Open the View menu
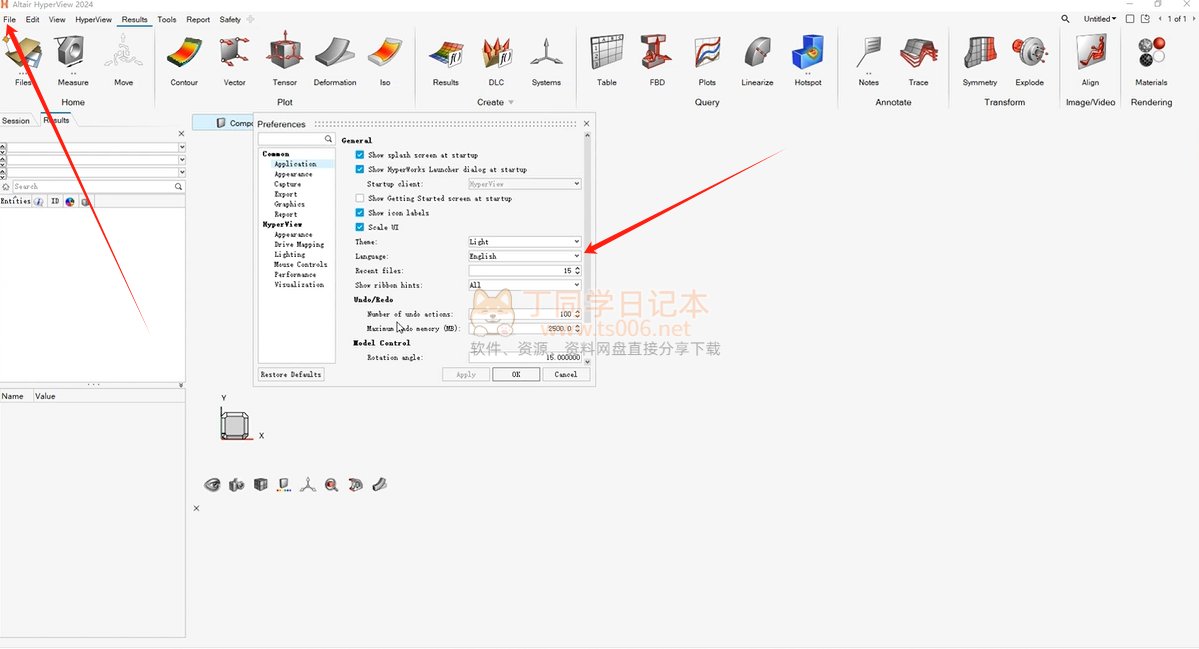The width and height of the screenshot is (1199, 649). tap(57, 20)
